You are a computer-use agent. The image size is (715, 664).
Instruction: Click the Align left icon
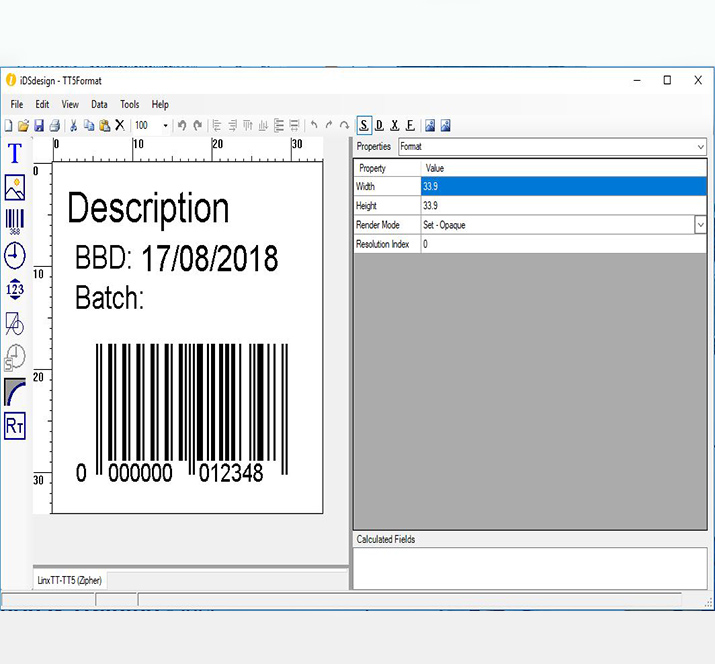tap(217, 125)
